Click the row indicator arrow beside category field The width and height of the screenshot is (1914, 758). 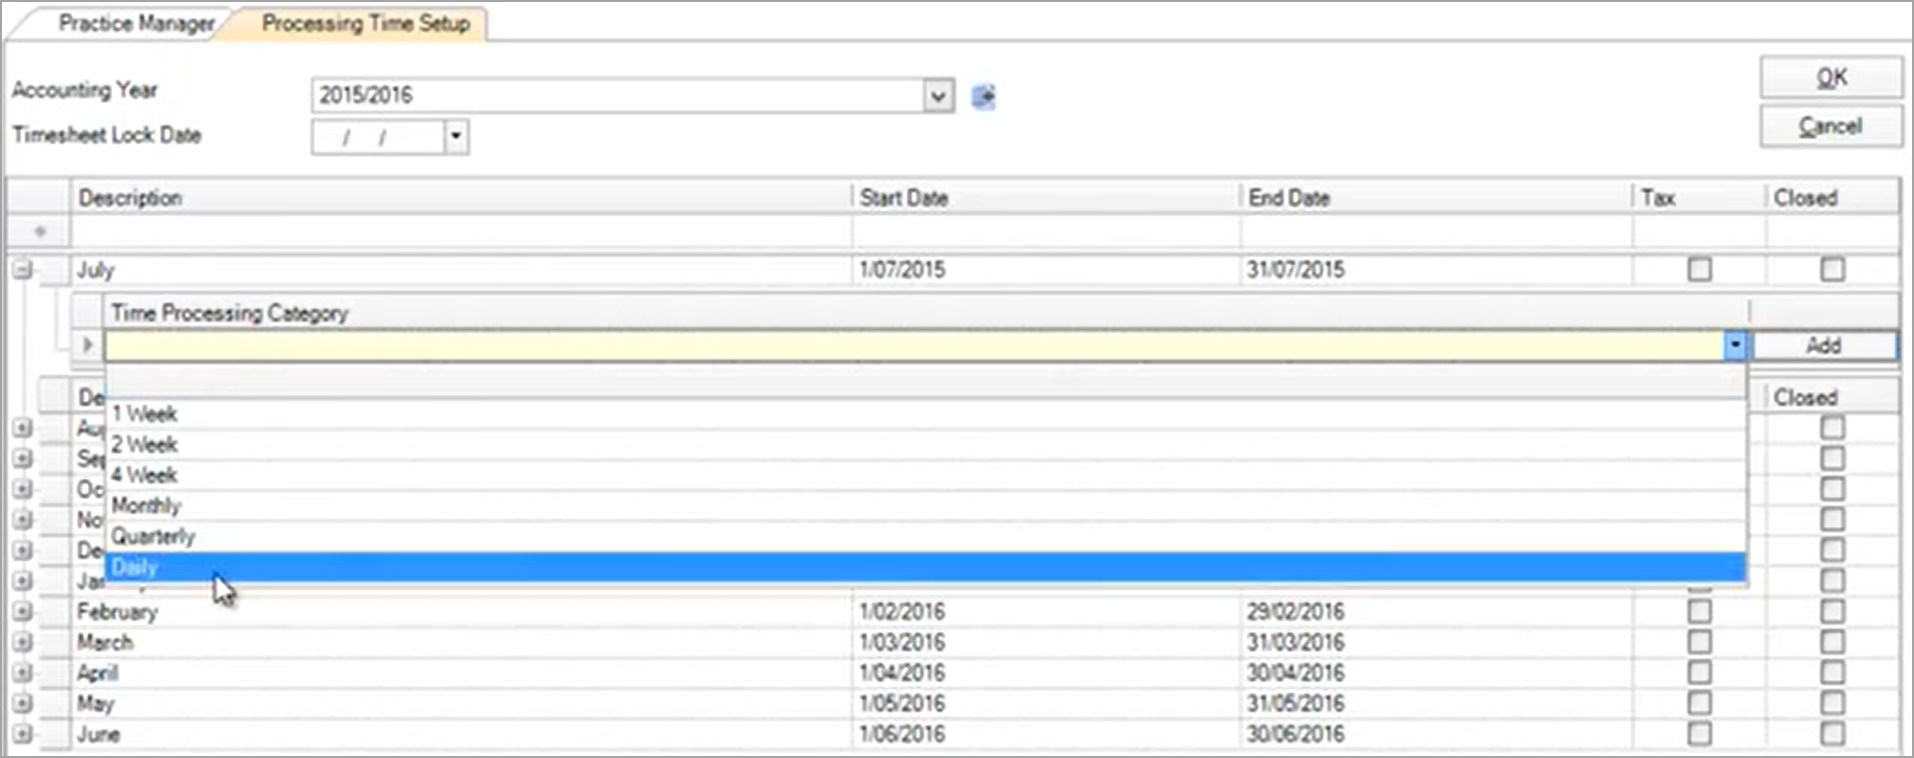pos(88,345)
